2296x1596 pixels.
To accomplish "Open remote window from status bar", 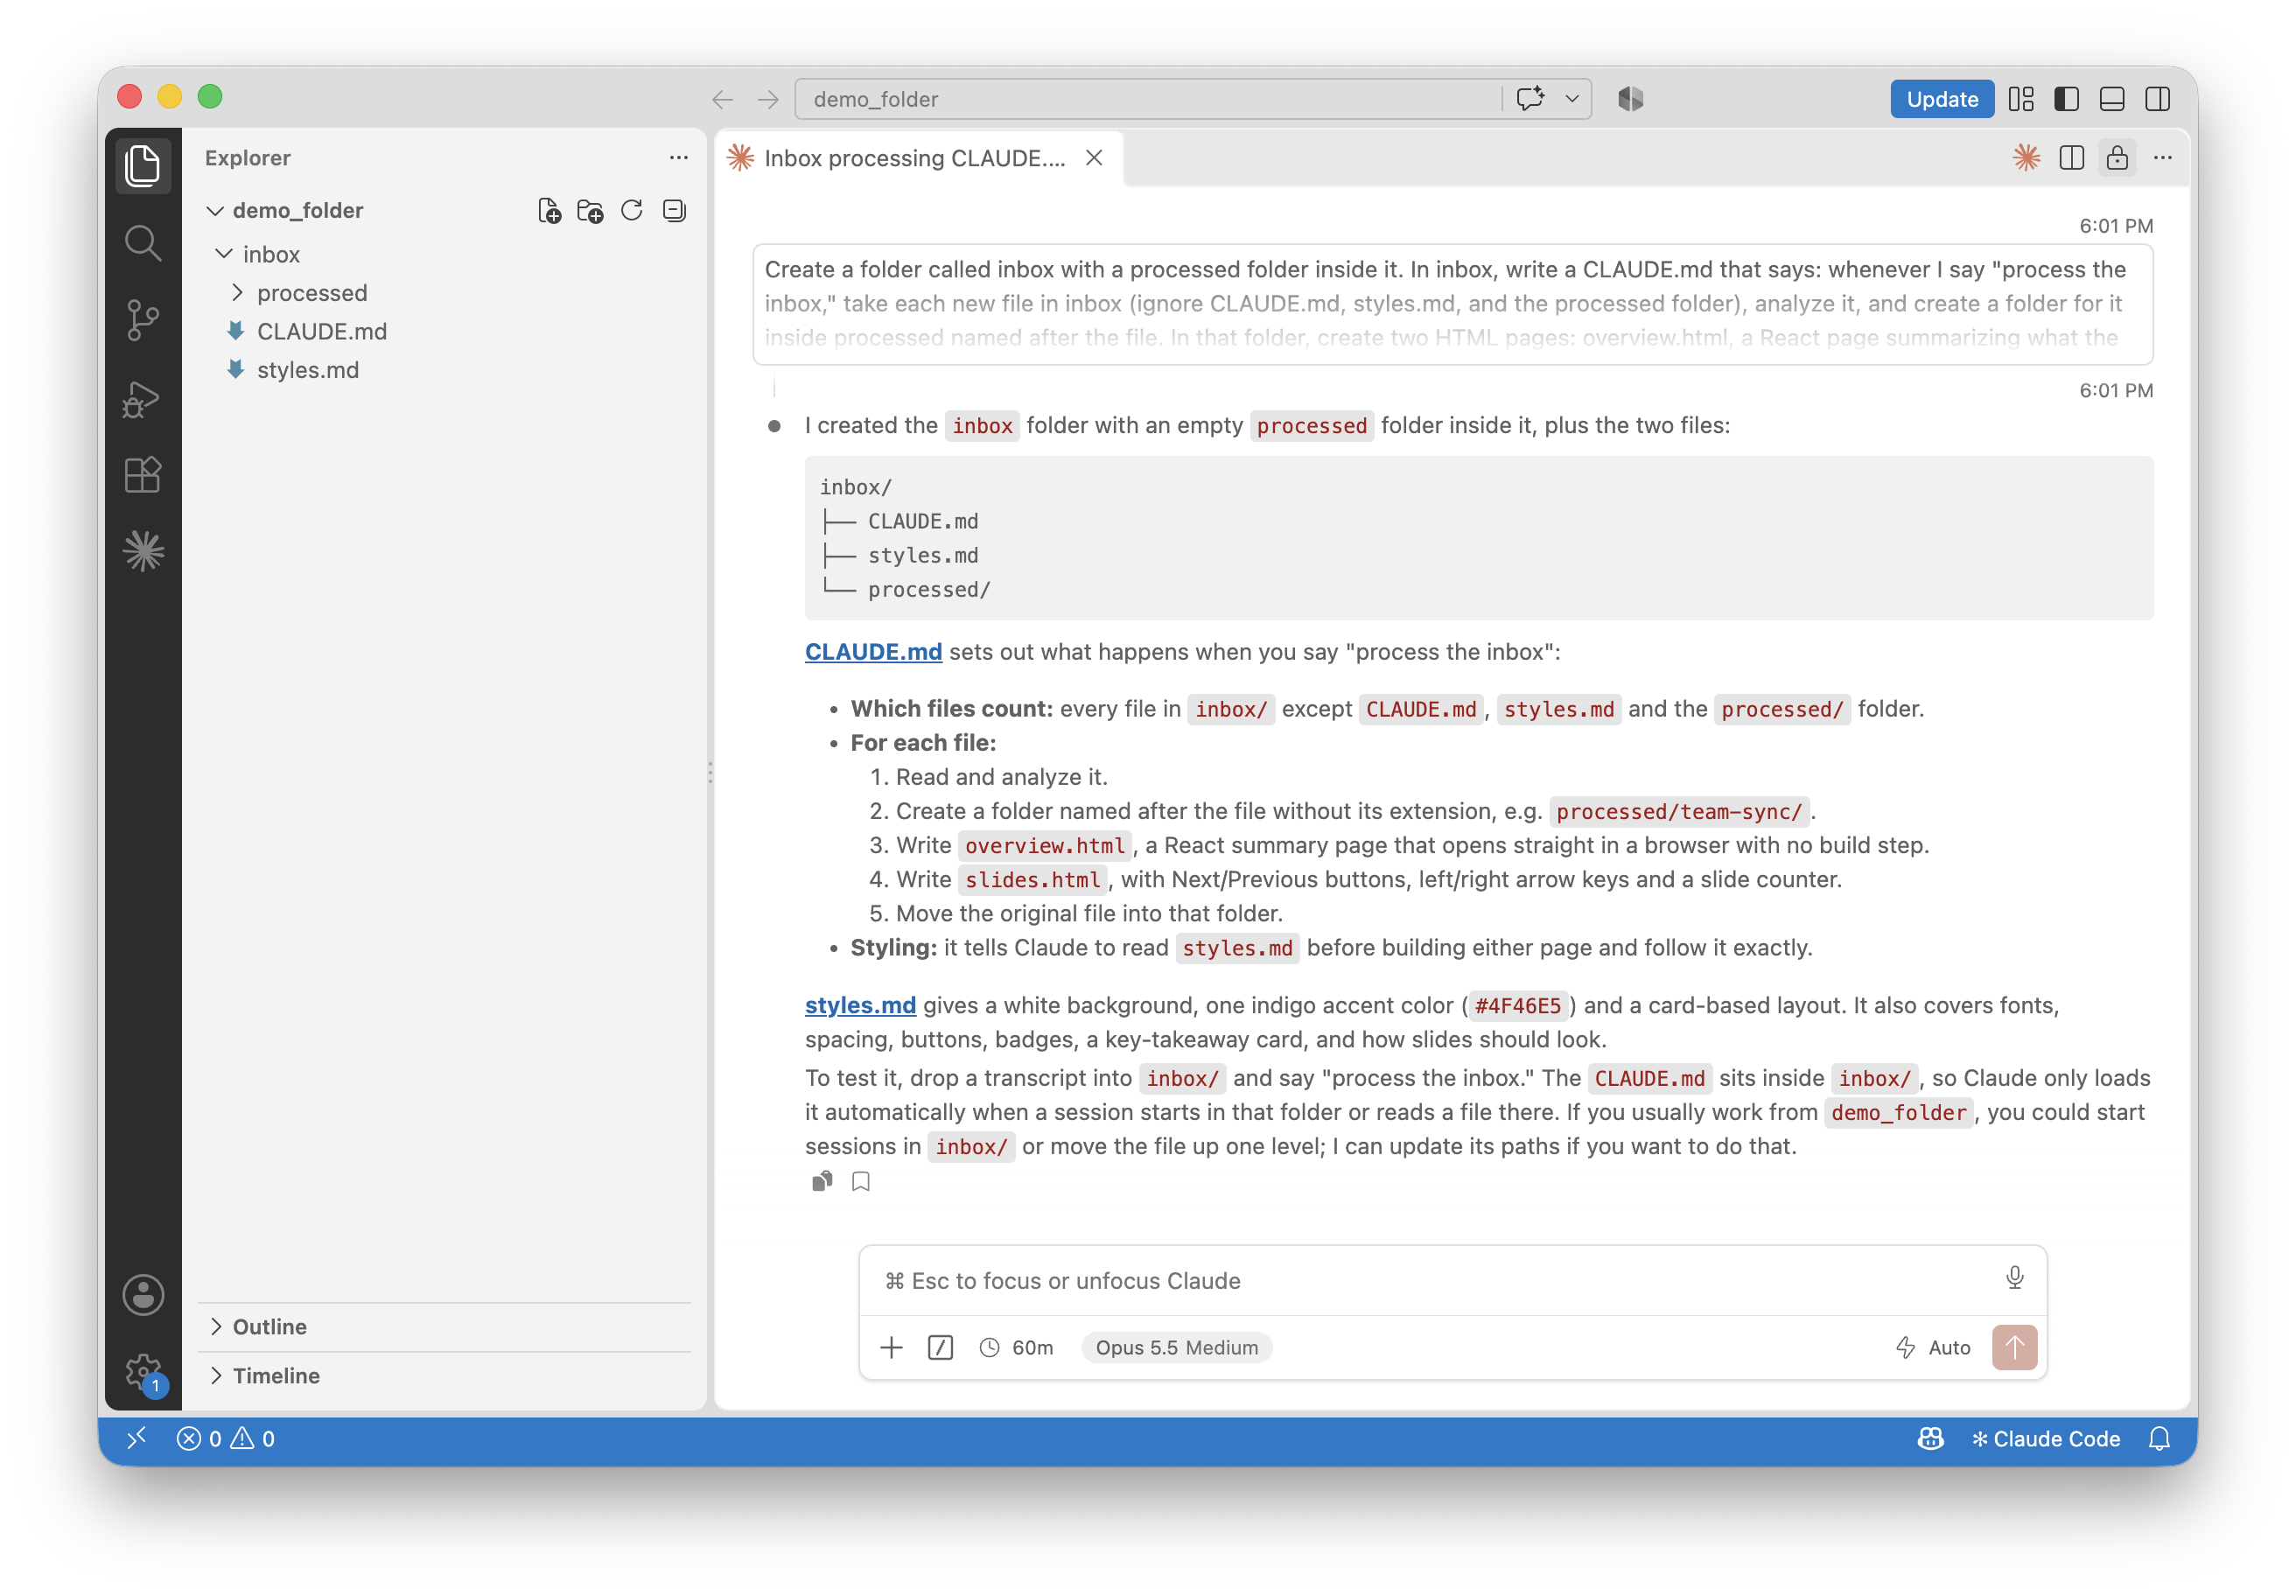I will [x=137, y=1438].
